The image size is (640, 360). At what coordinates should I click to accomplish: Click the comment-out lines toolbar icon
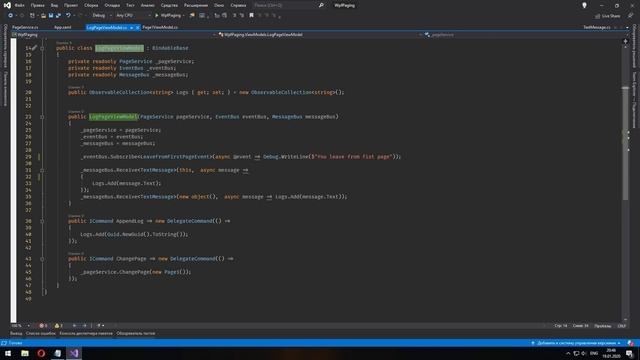(235, 16)
